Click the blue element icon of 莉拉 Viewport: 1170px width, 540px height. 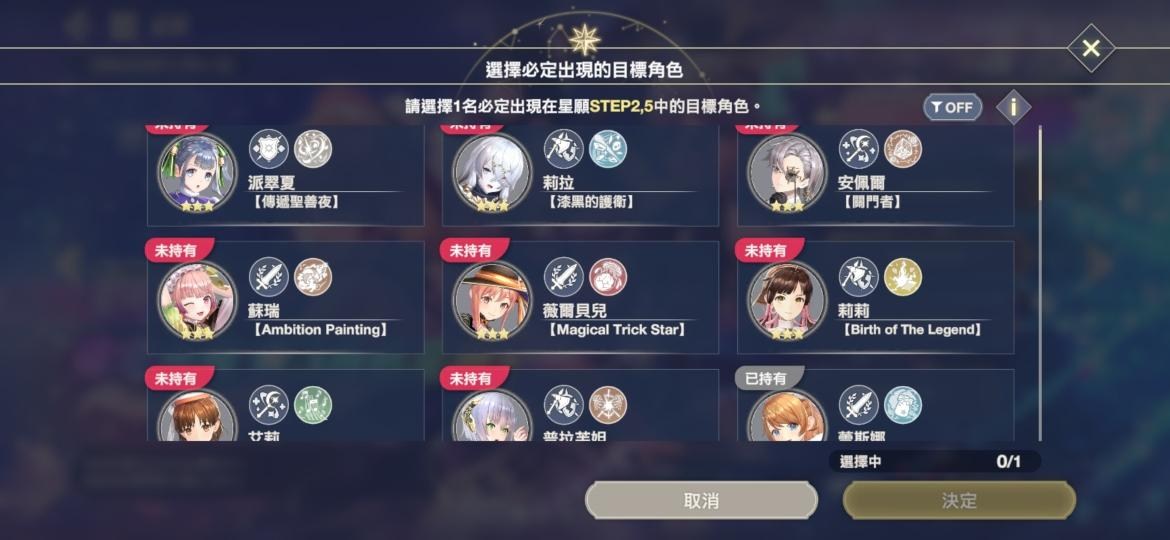coord(608,148)
